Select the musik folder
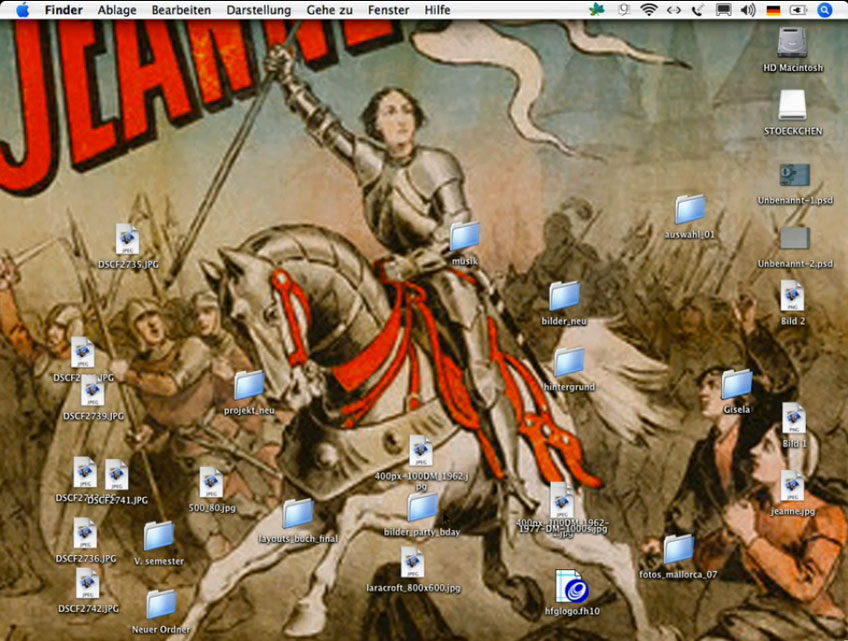The image size is (848, 641). [465, 236]
